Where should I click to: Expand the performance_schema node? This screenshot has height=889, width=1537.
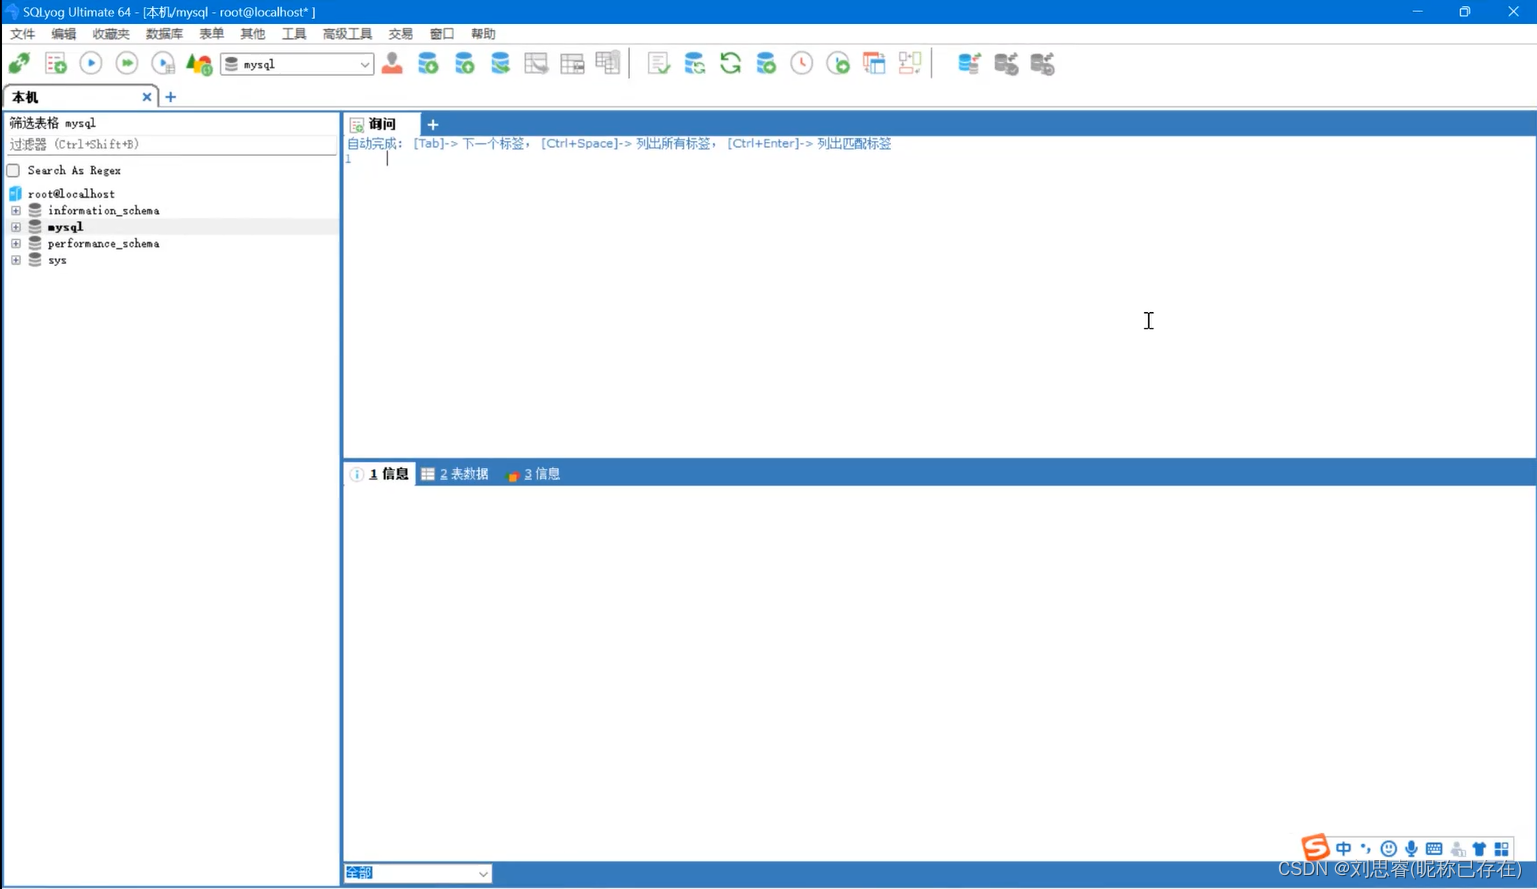[x=16, y=244]
